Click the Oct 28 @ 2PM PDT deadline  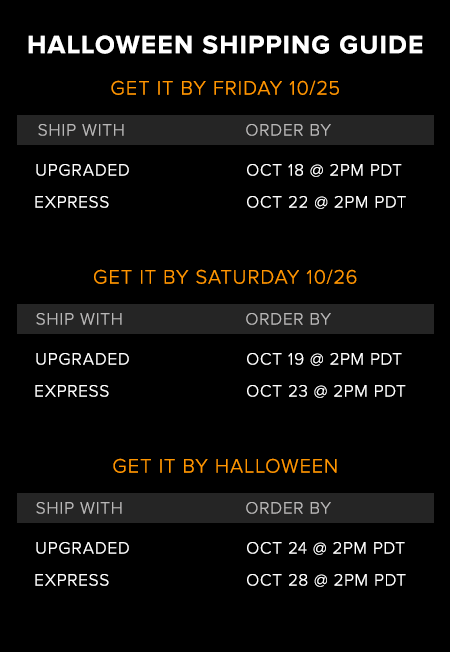(x=326, y=580)
